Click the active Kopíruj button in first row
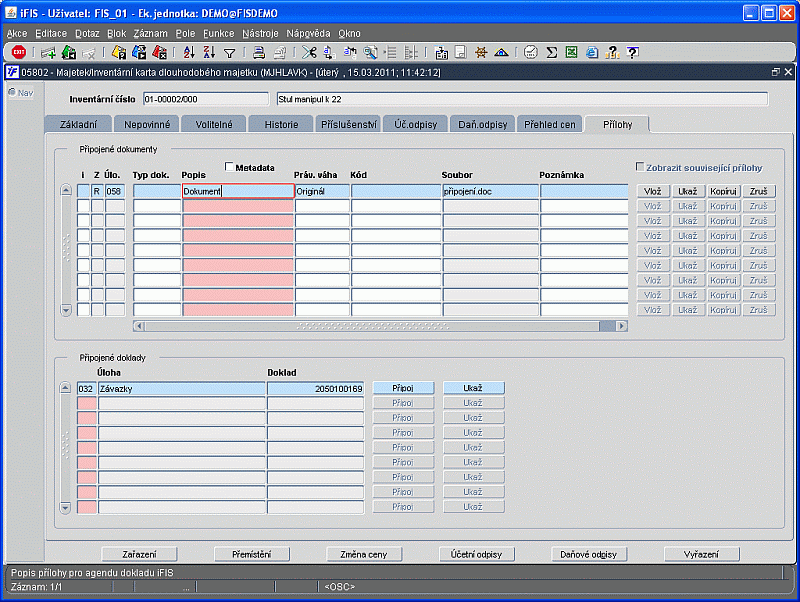The width and height of the screenshot is (800, 602). pyautogui.click(x=723, y=191)
